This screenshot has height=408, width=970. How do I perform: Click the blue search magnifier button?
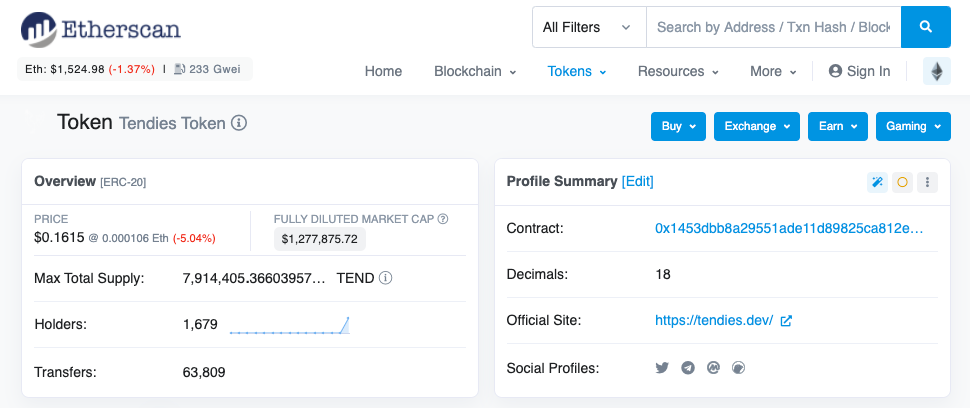pyautogui.click(x=925, y=27)
